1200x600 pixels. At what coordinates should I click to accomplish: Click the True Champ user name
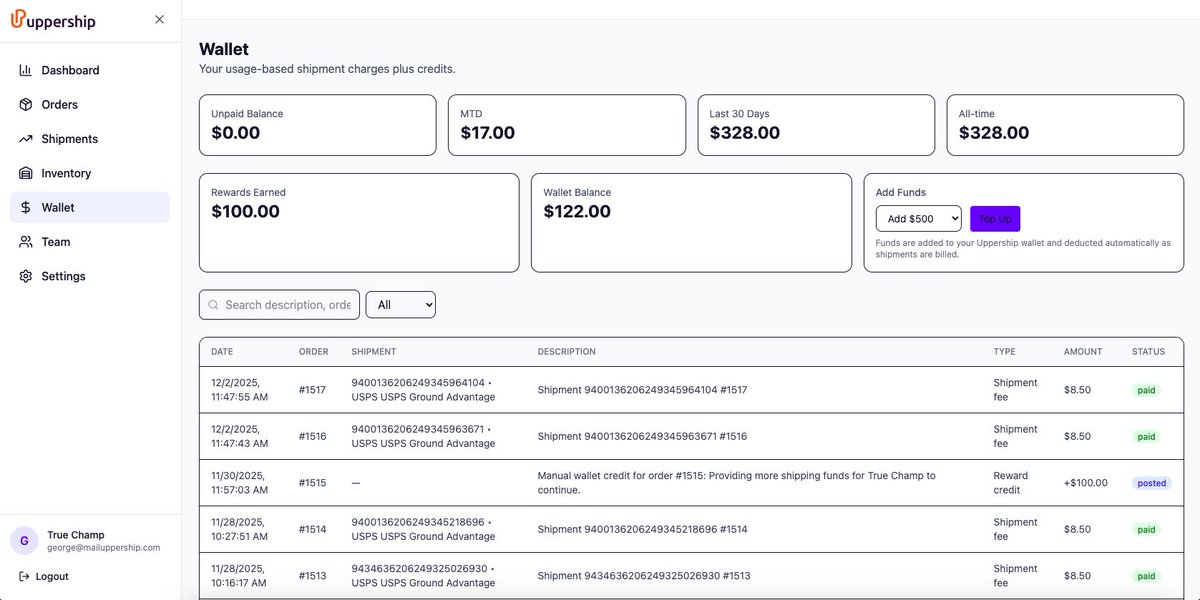76,535
